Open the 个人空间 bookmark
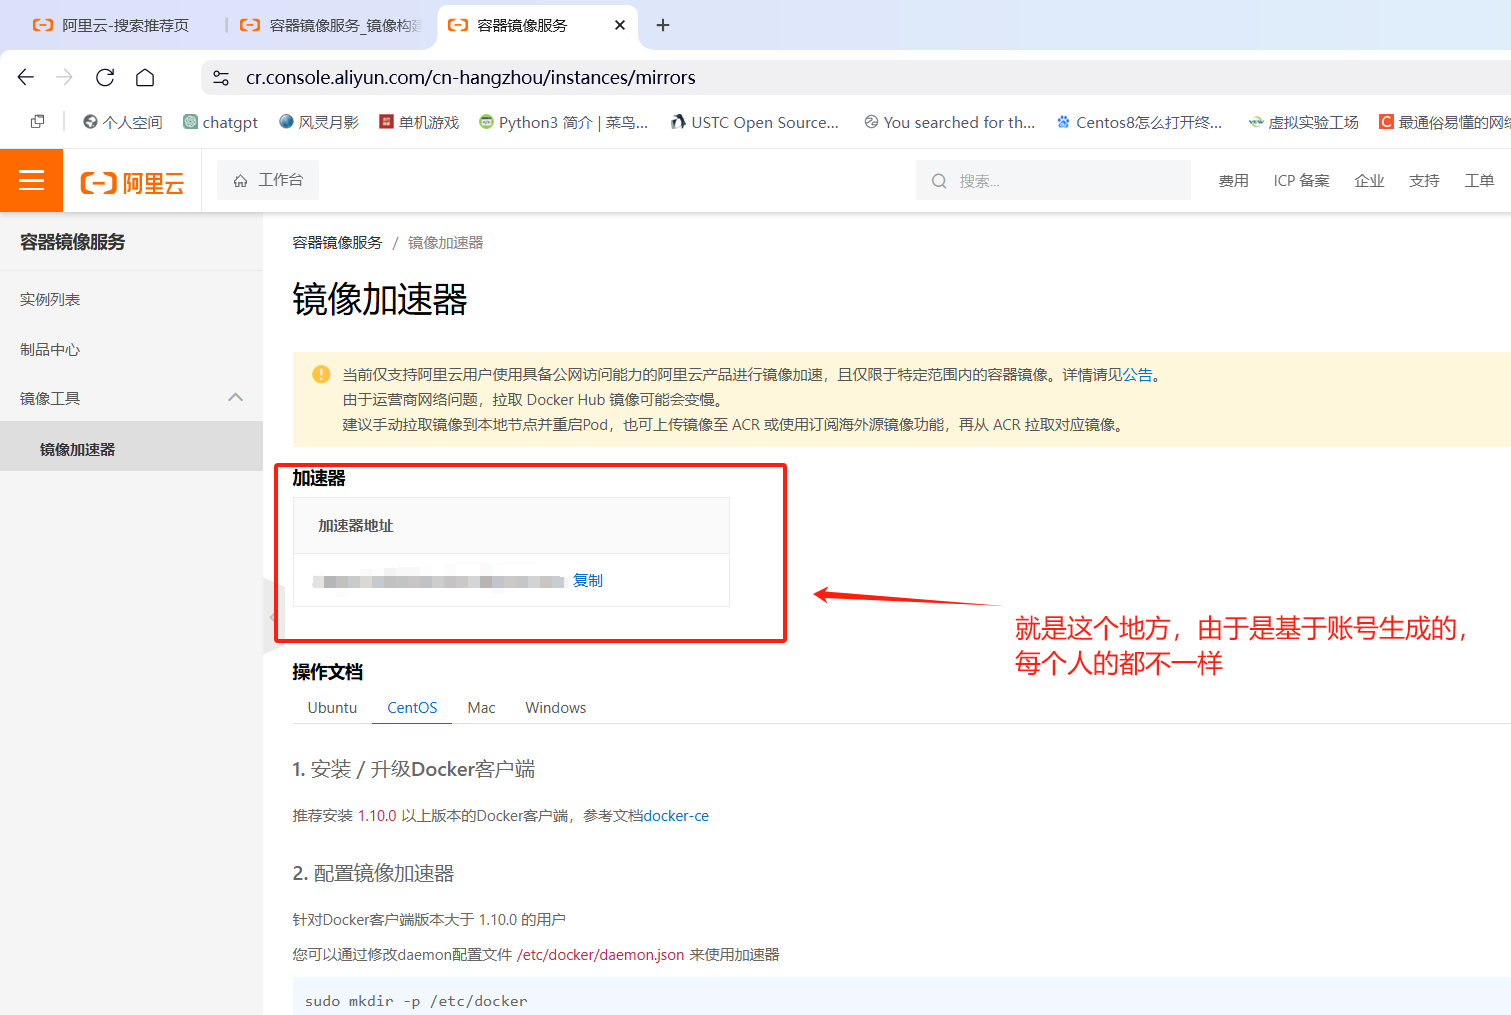 click(x=122, y=122)
